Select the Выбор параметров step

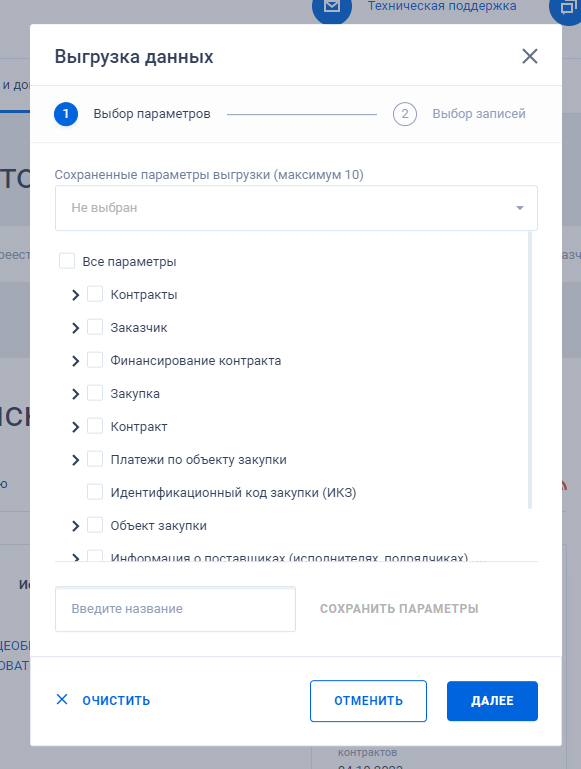coord(152,114)
